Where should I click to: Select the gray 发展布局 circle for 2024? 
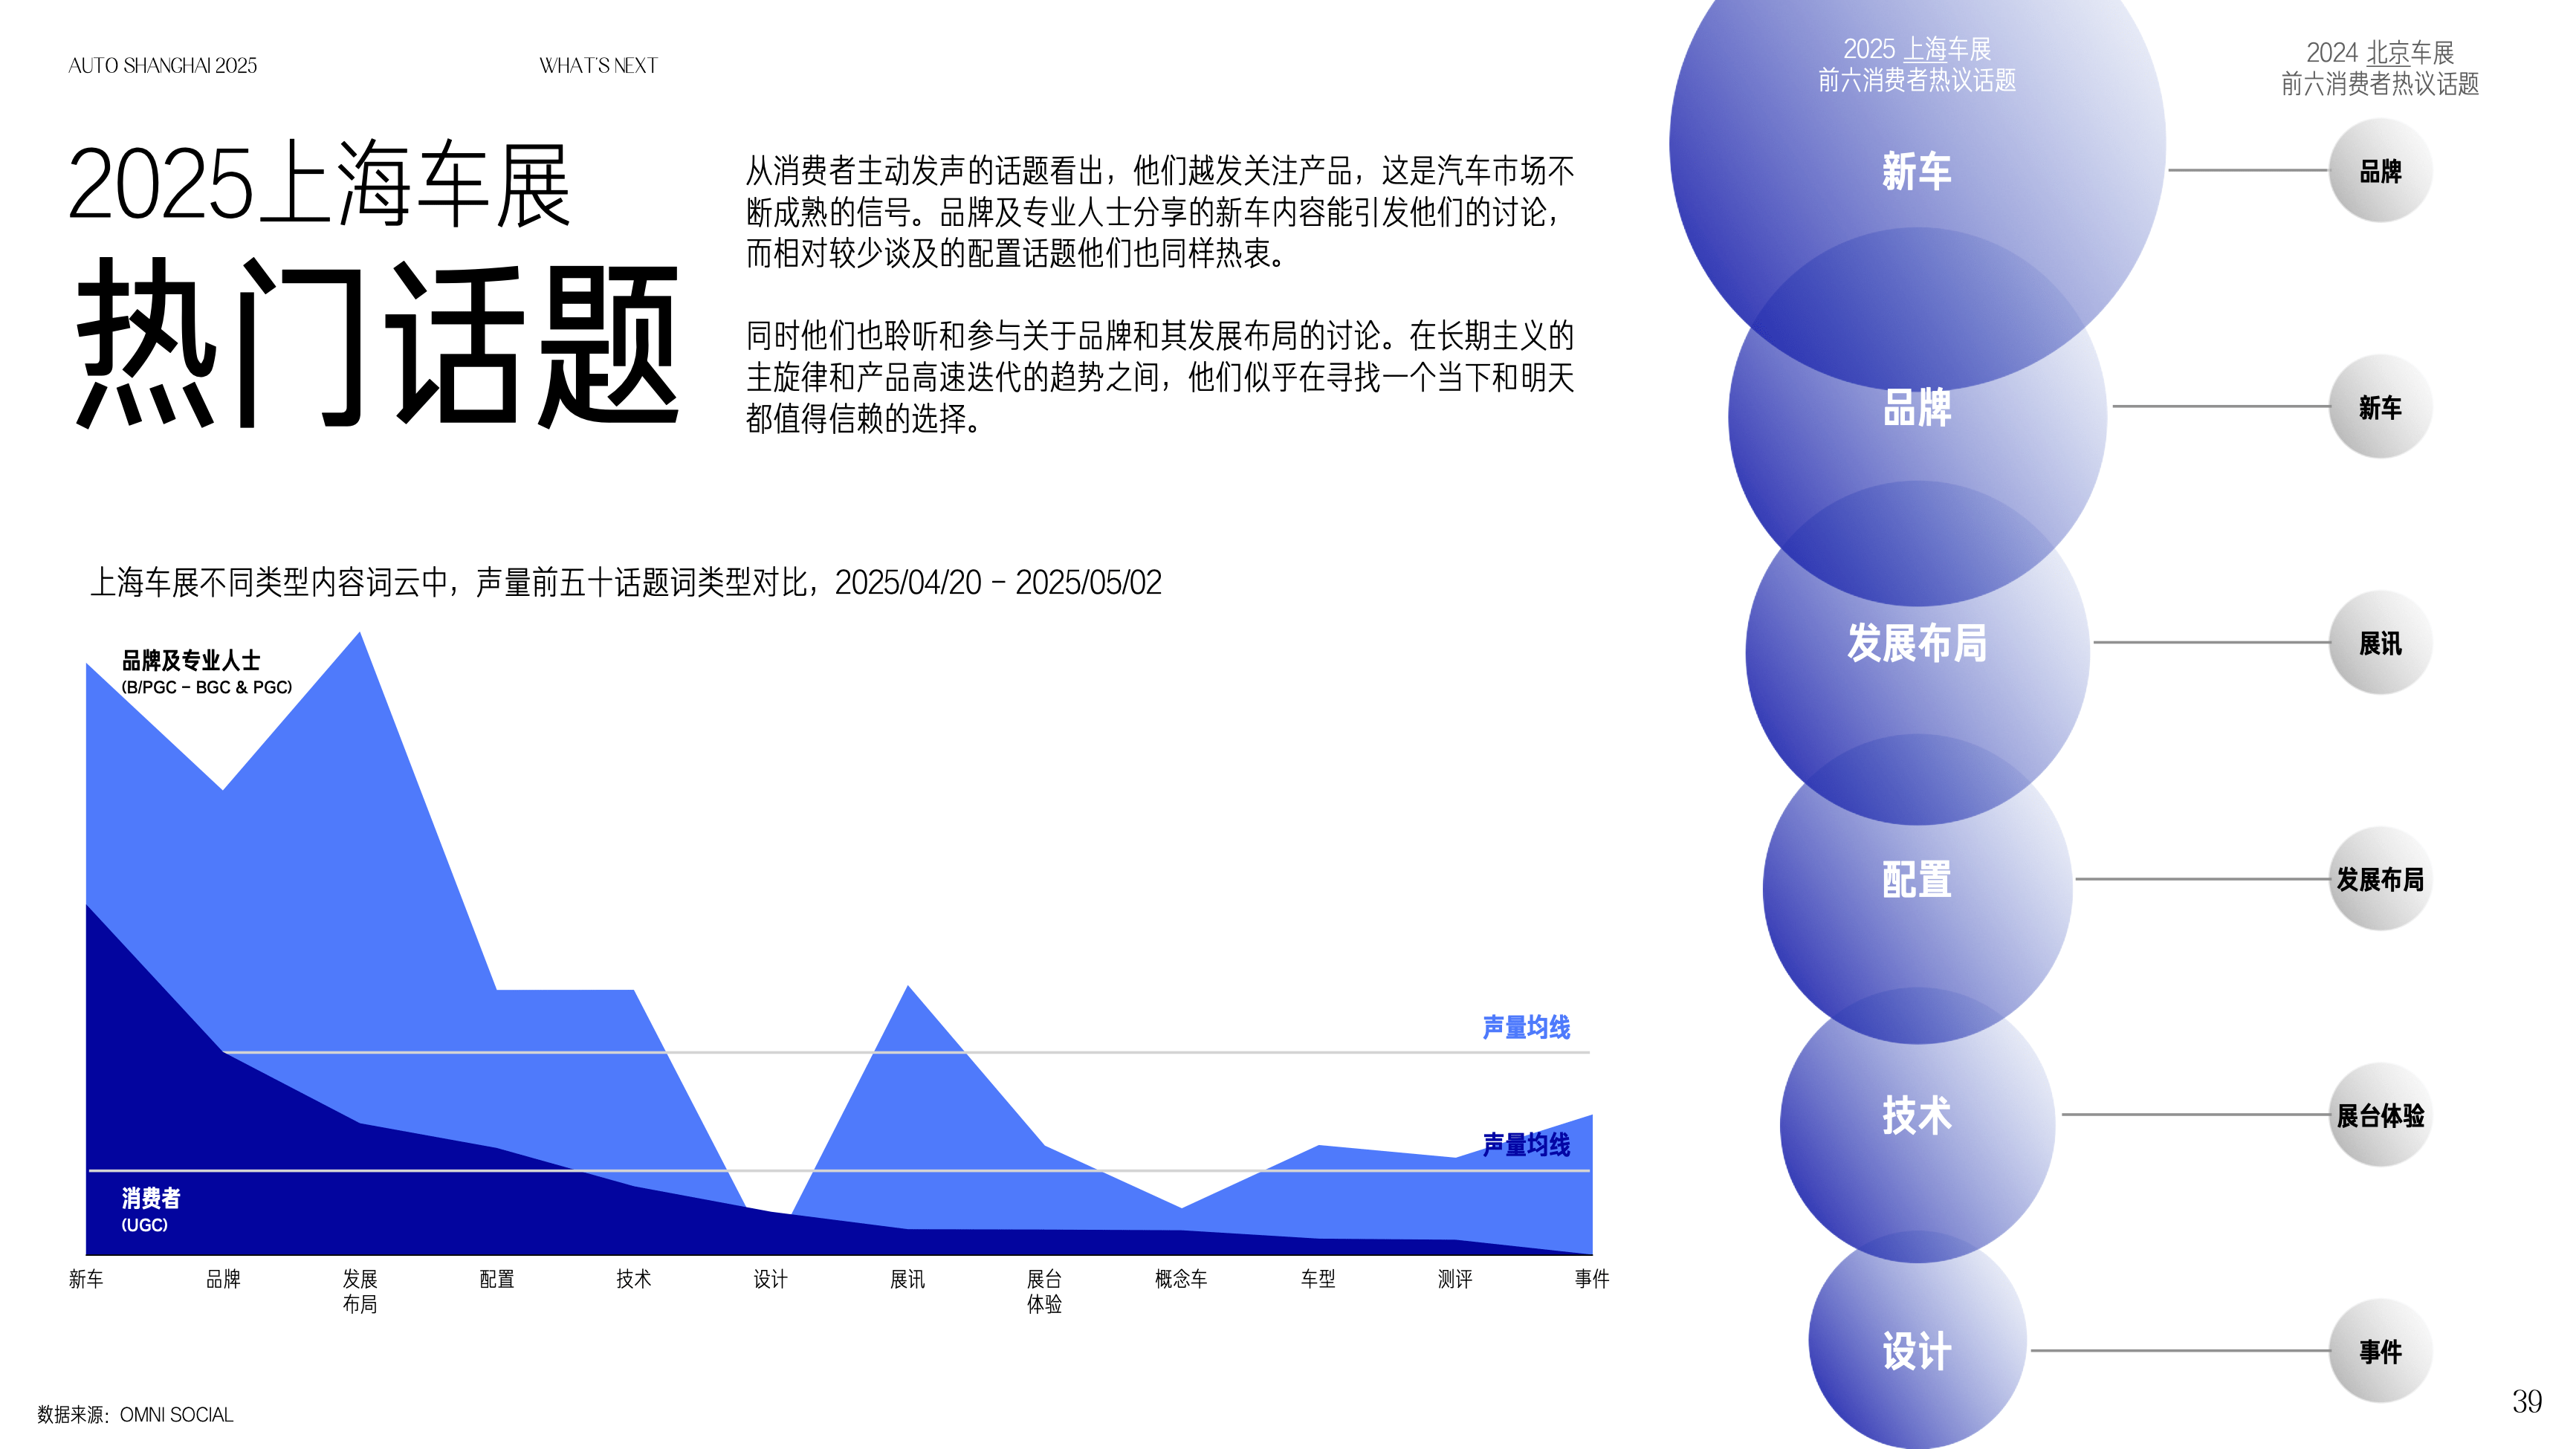[x=2380, y=879]
